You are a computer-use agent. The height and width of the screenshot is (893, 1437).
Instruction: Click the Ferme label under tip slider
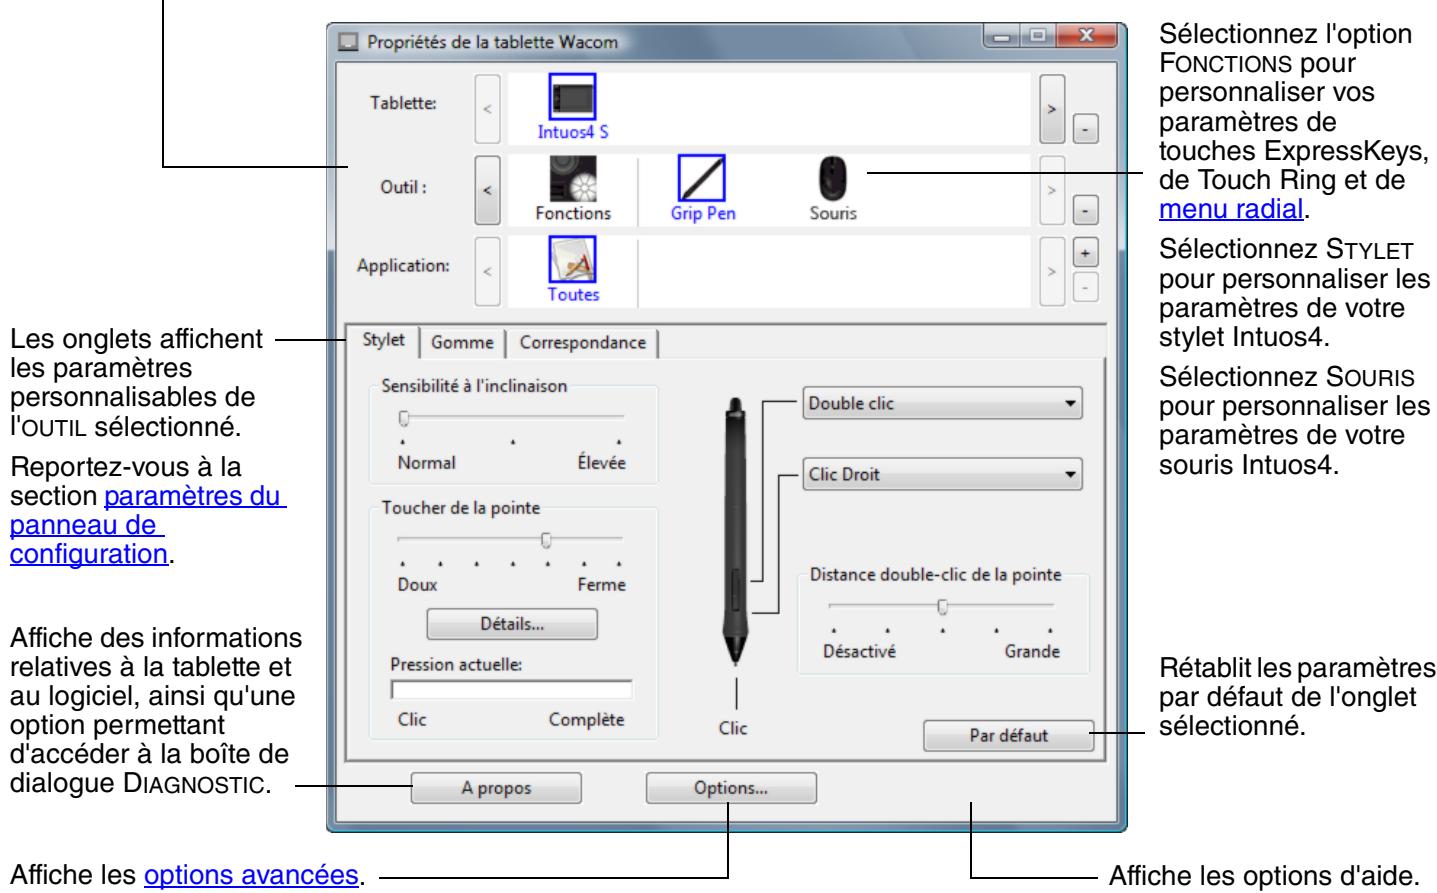pyautogui.click(x=601, y=584)
